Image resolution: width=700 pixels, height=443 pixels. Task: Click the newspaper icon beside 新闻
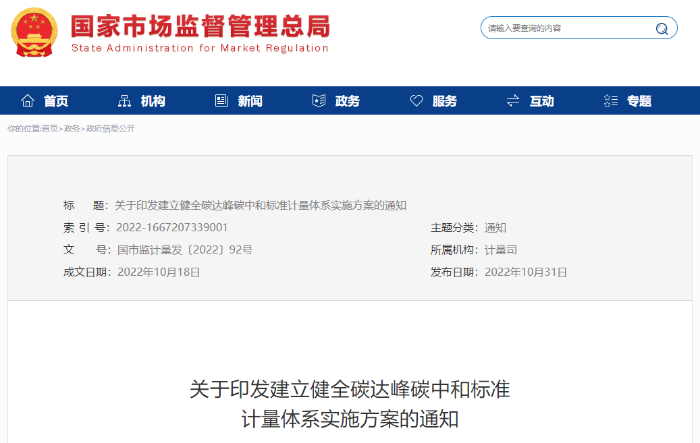point(221,101)
